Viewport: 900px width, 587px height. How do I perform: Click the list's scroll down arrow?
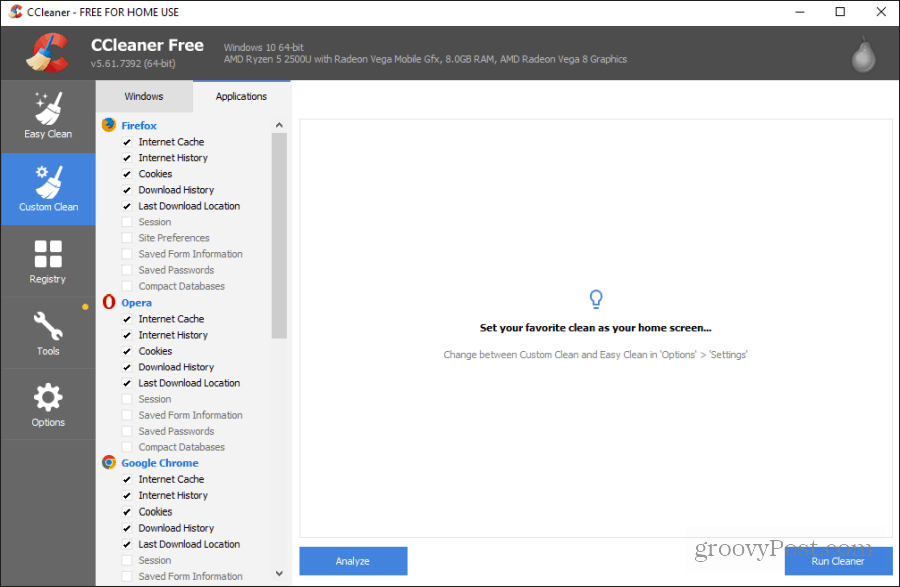point(280,573)
